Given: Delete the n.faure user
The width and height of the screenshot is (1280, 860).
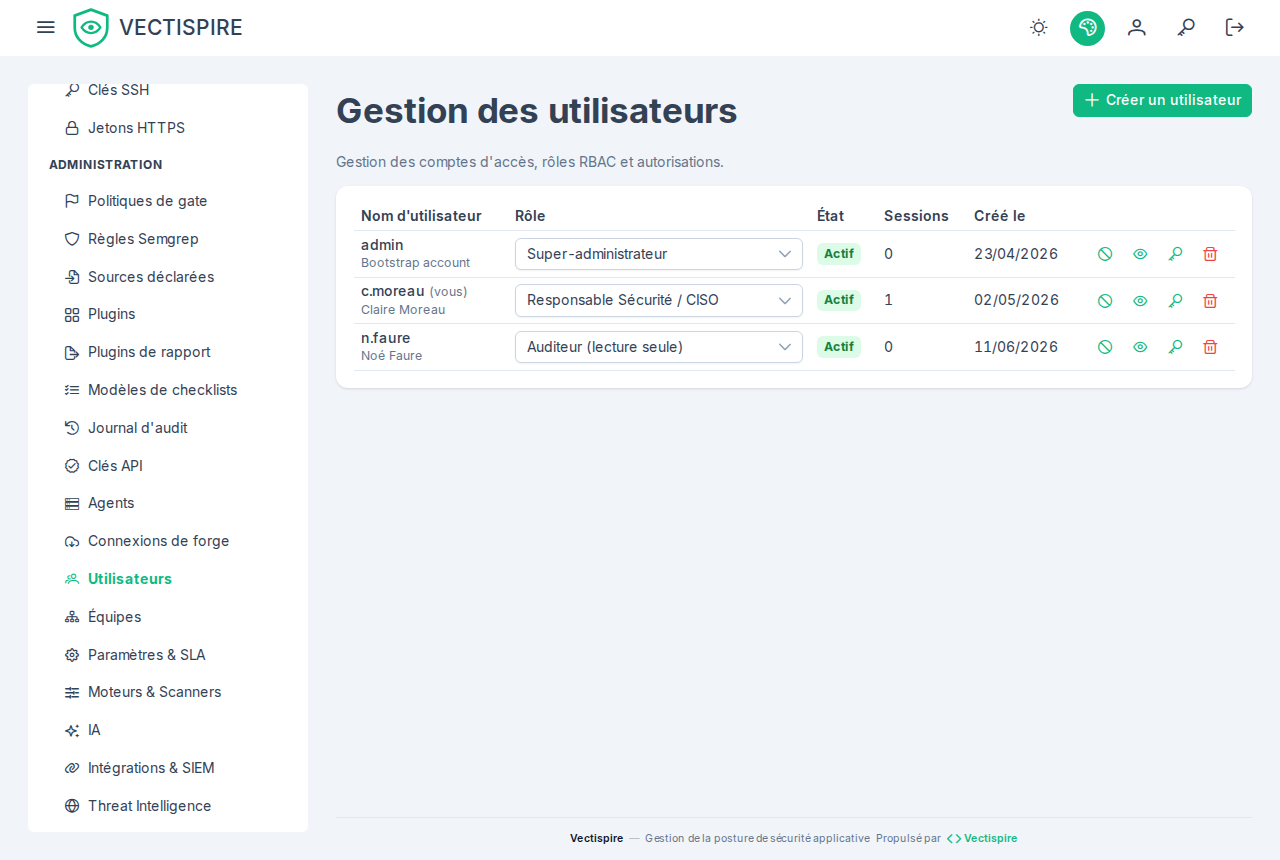Looking at the screenshot, I should coord(1210,347).
